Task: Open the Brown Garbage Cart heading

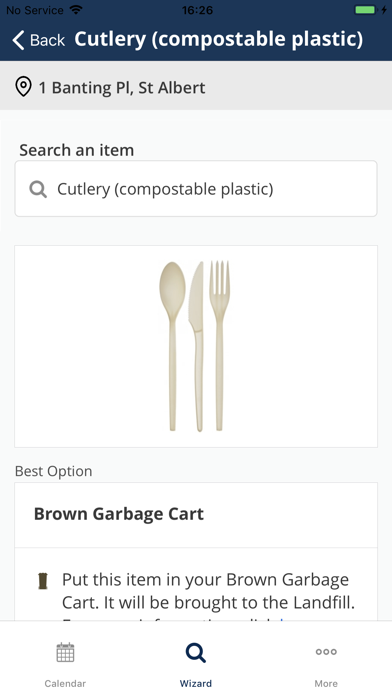Action: click(x=119, y=514)
